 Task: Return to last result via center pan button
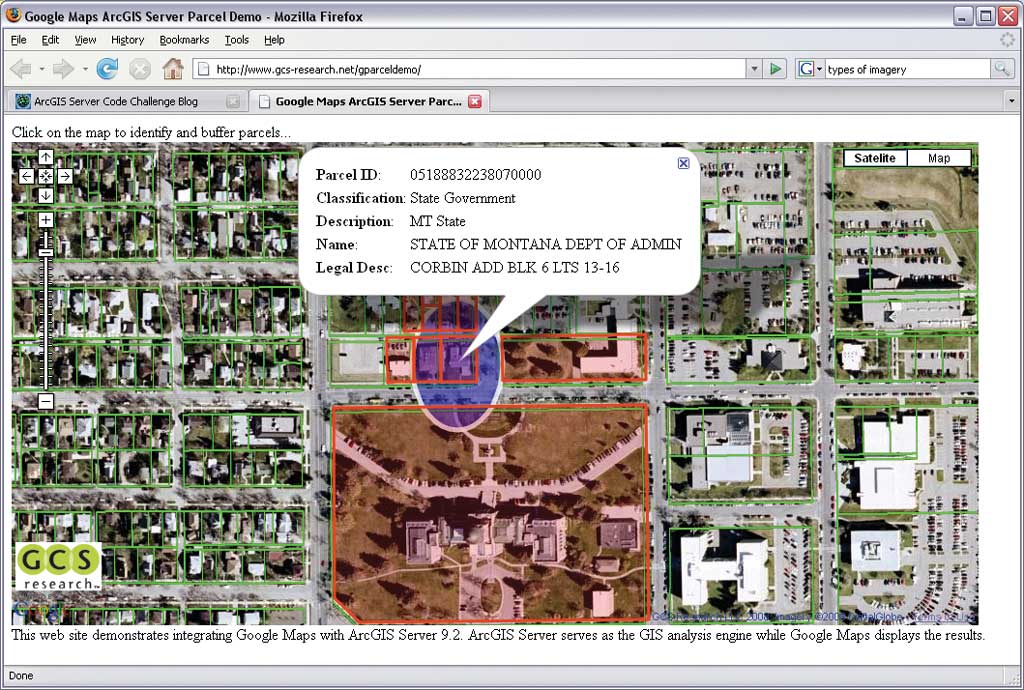click(45, 176)
